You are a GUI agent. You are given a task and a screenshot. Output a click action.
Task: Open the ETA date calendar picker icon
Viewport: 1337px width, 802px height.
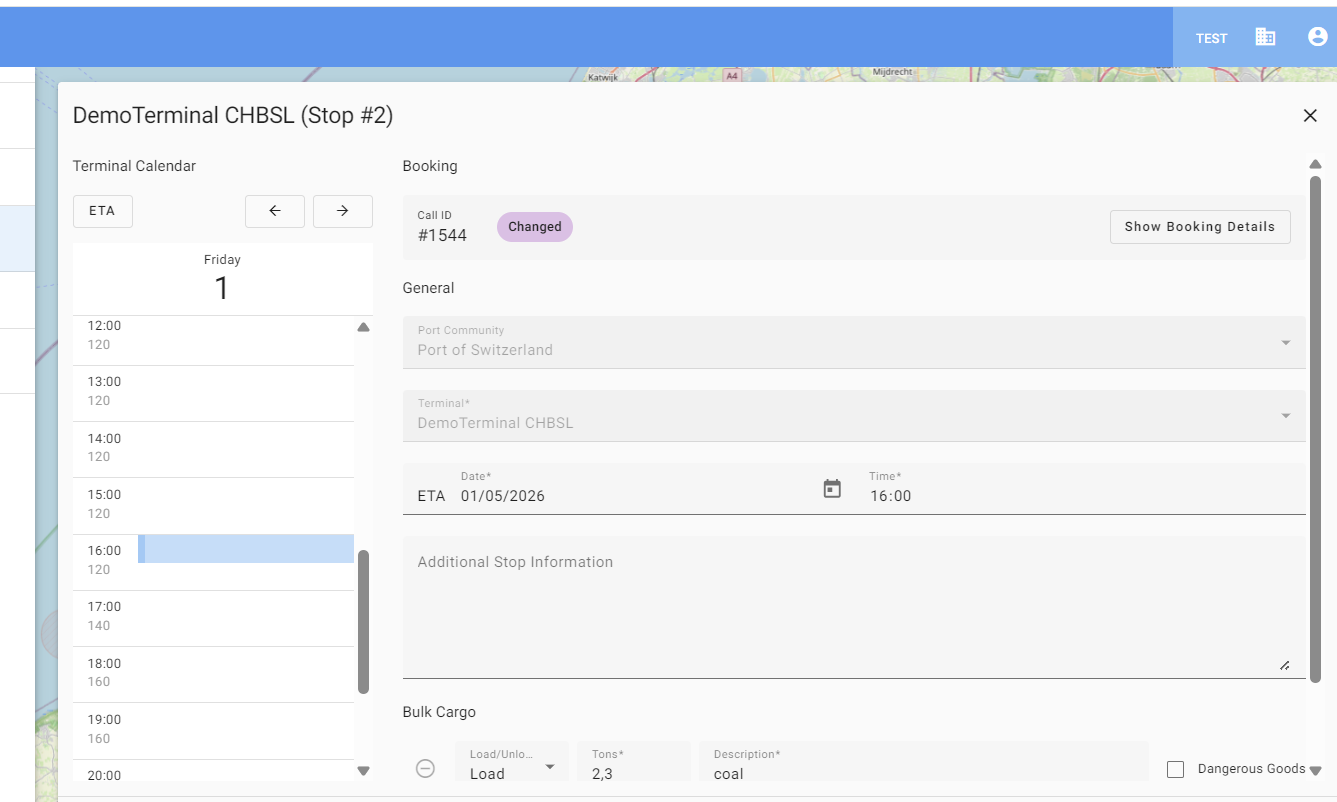(x=832, y=489)
